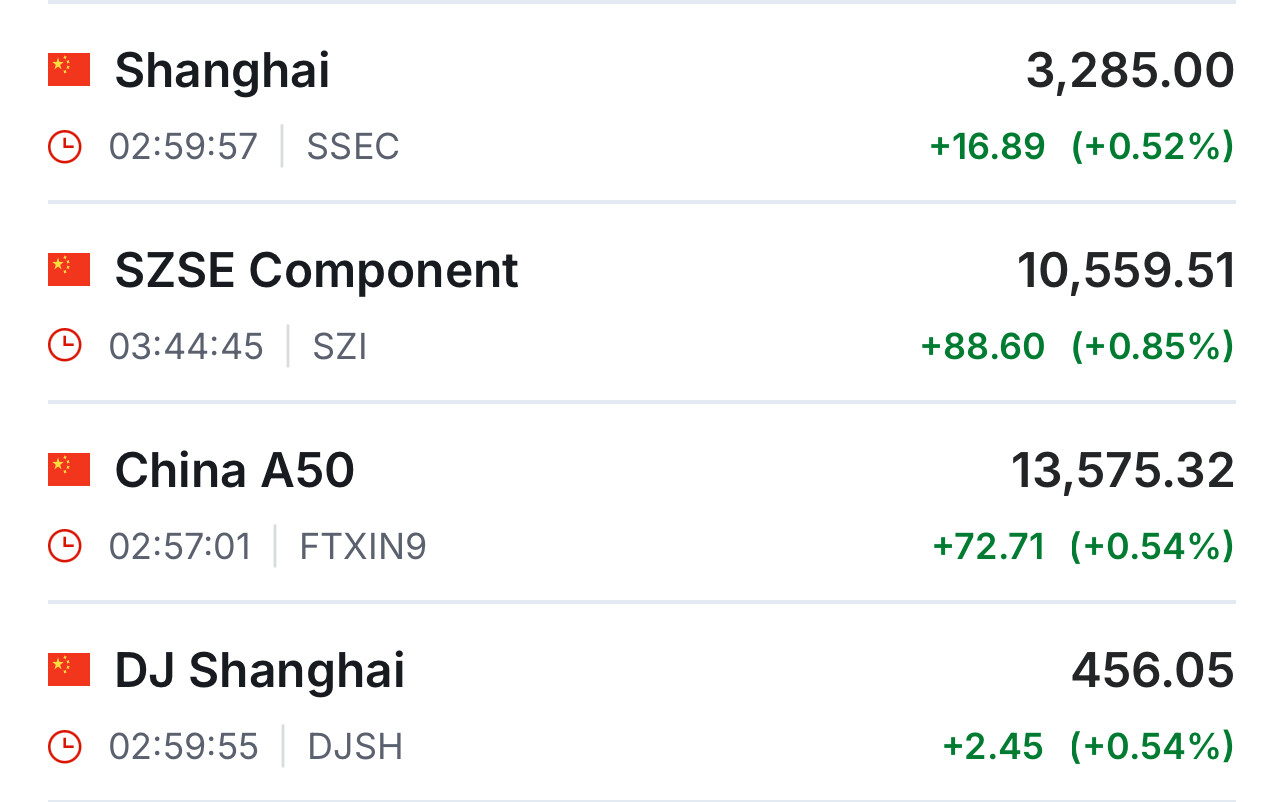The width and height of the screenshot is (1284, 802).
Task: Click the Shanghai price 3,285.00
Action: coord(1130,71)
